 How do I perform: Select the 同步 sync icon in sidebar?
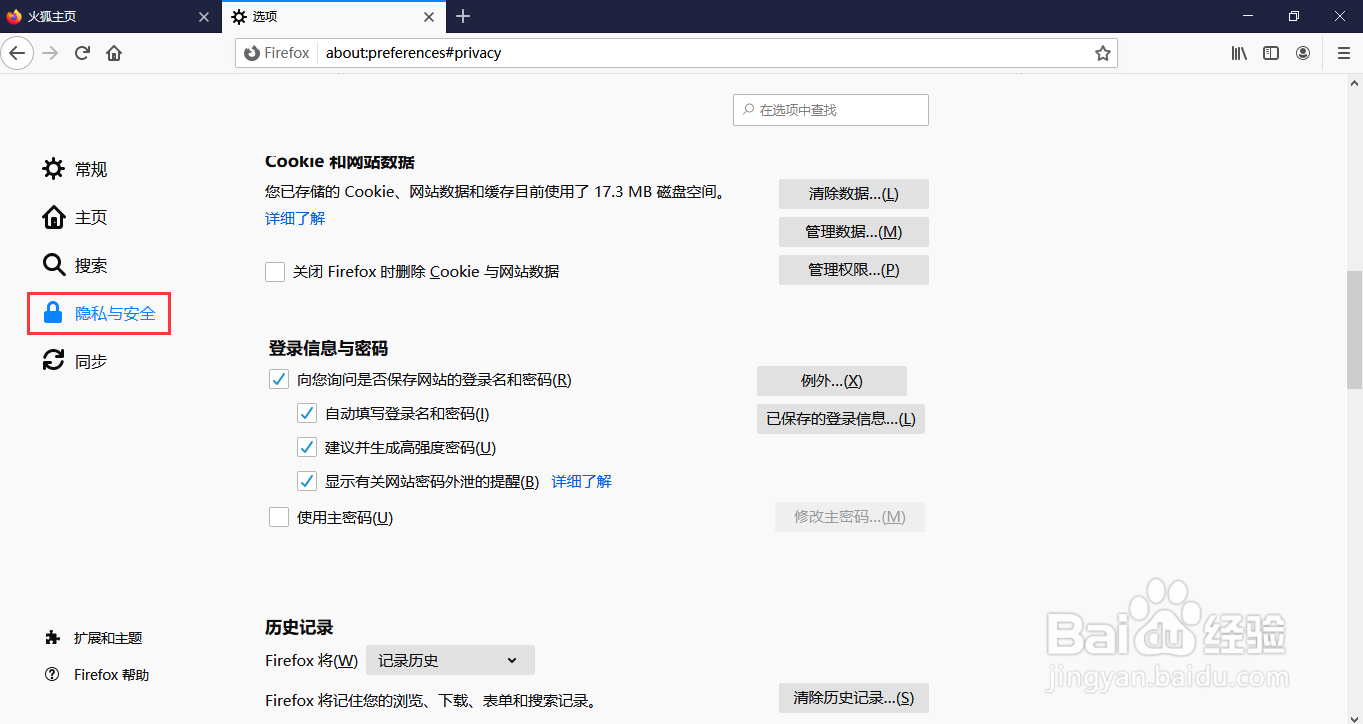pyautogui.click(x=53, y=361)
